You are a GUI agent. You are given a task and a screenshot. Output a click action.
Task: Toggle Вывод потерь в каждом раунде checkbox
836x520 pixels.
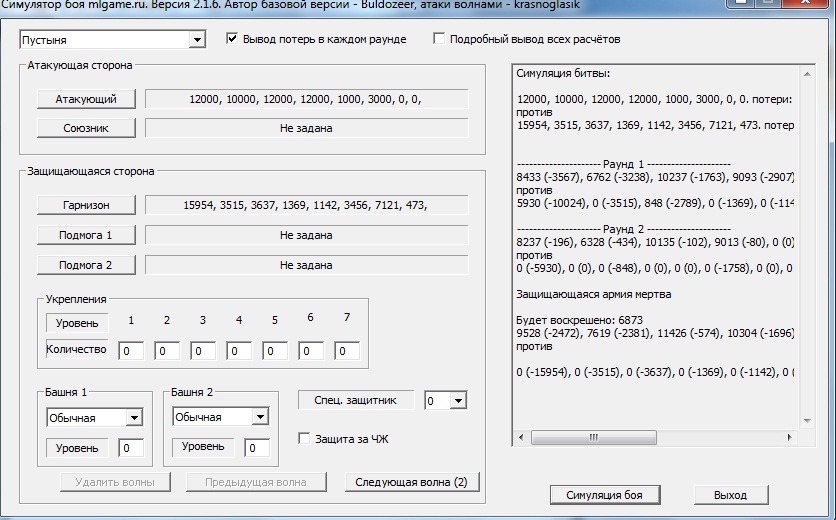[233, 40]
